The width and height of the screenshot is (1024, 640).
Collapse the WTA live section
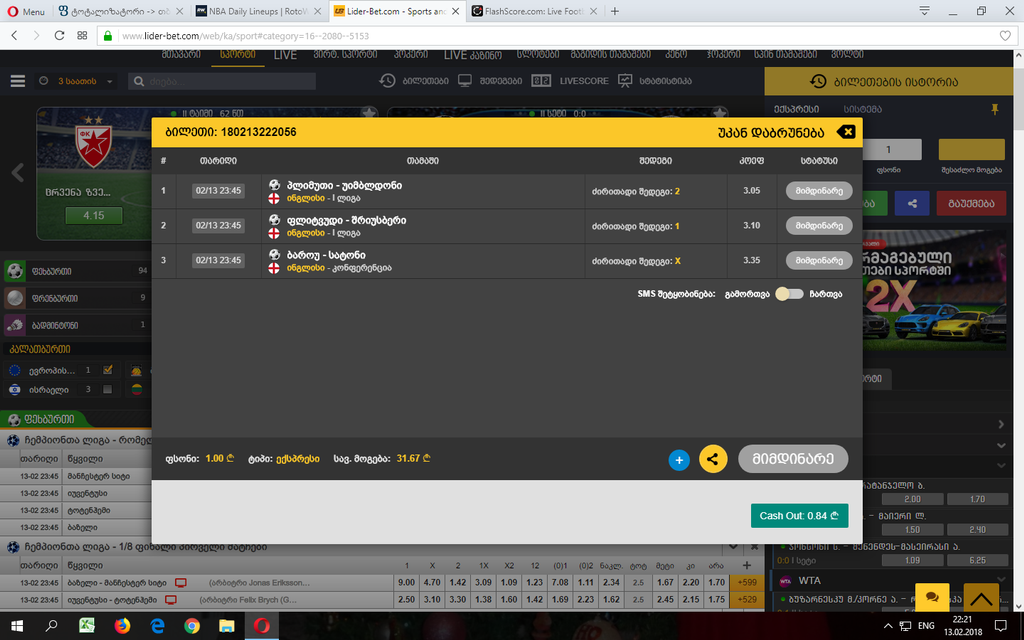point(1000,581)
